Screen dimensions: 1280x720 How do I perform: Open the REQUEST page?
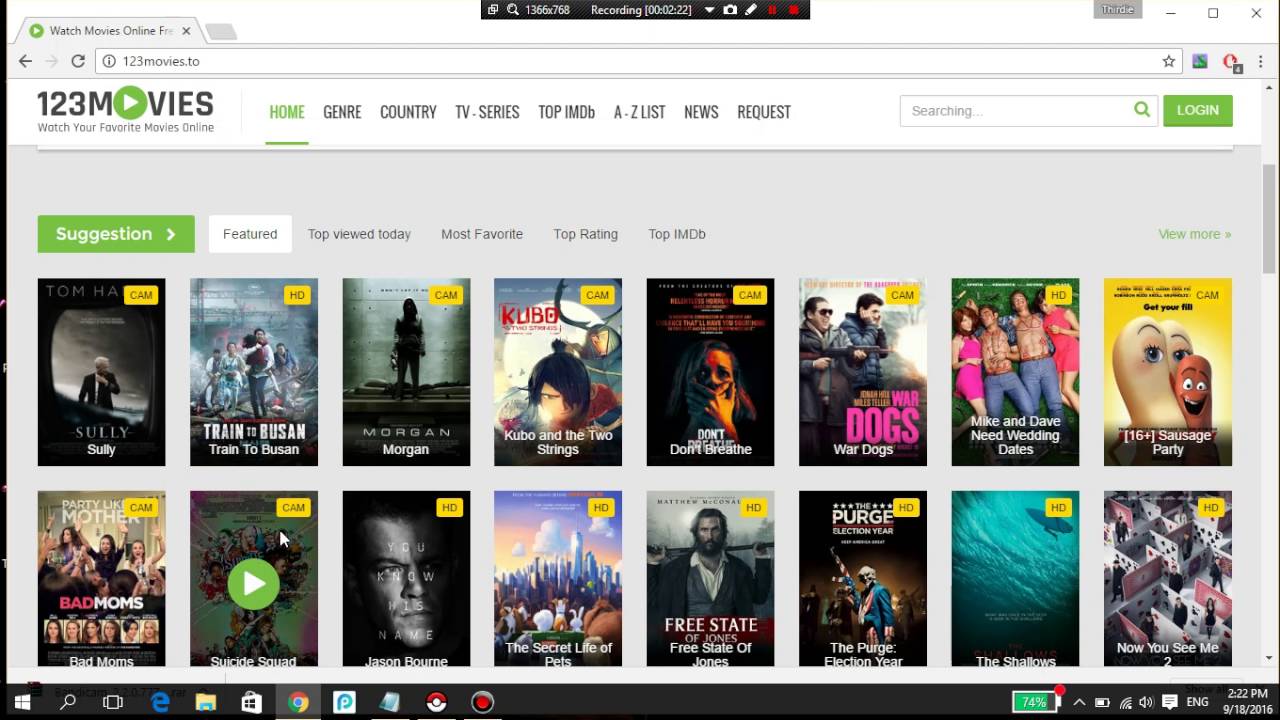coord(764,112)
